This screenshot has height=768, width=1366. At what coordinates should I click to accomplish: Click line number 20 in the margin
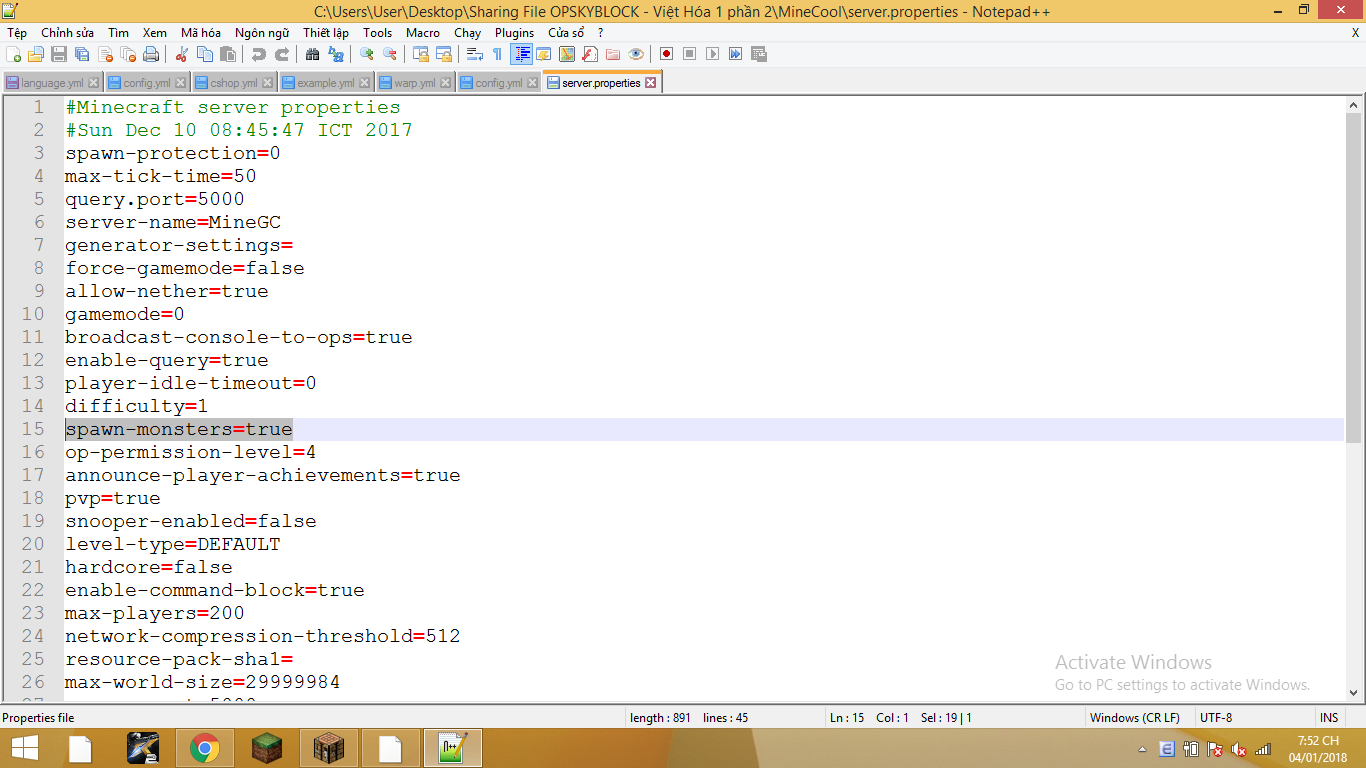tap(33, 544)
